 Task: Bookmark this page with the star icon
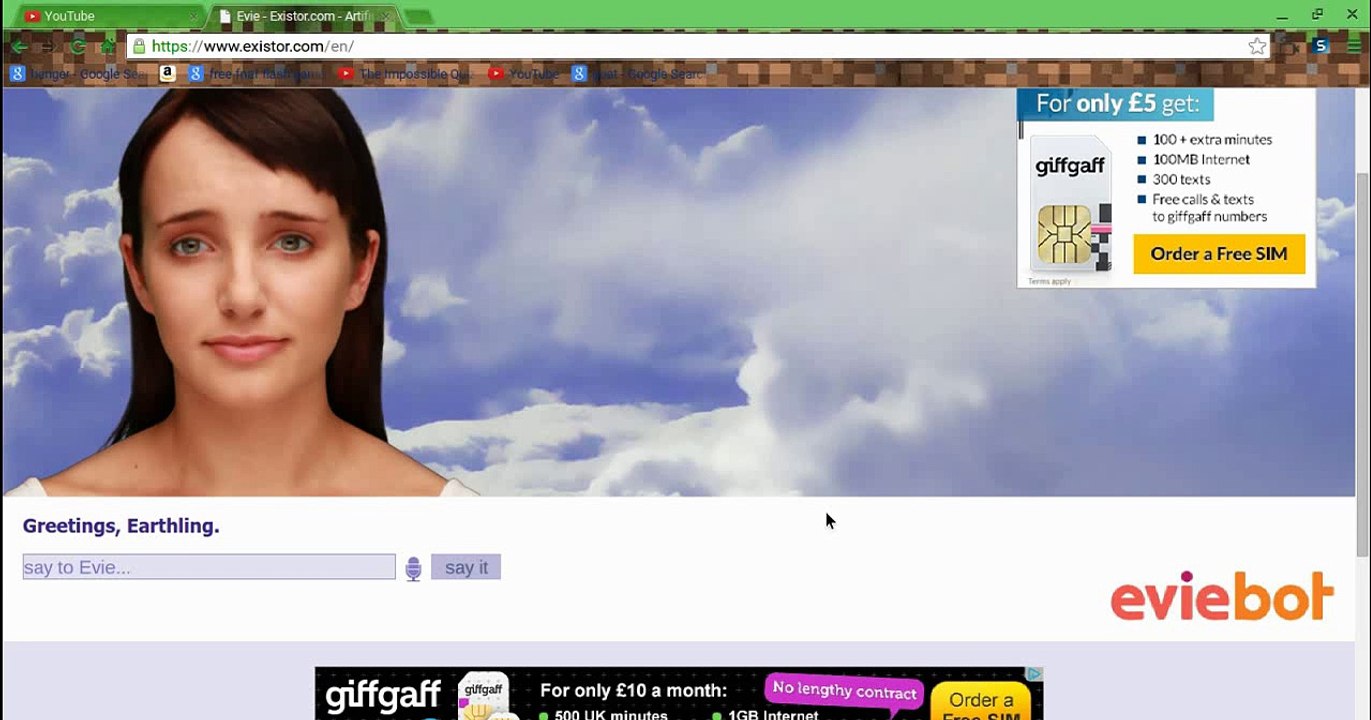[1257, 46]
